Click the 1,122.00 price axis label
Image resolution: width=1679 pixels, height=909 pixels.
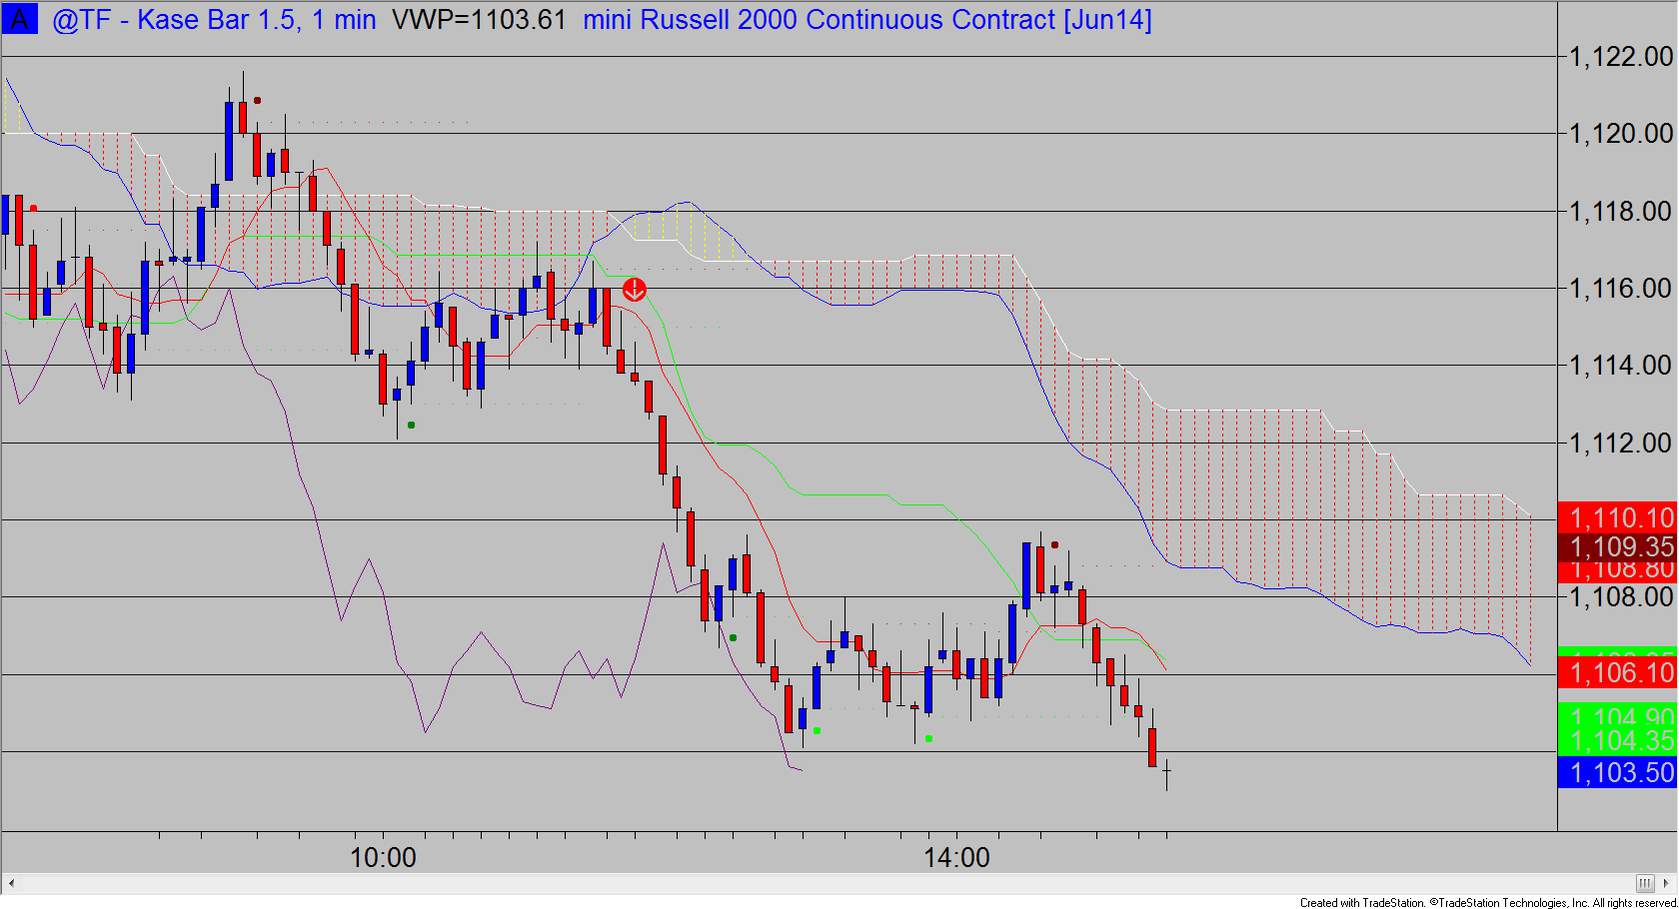point(1620,56)
